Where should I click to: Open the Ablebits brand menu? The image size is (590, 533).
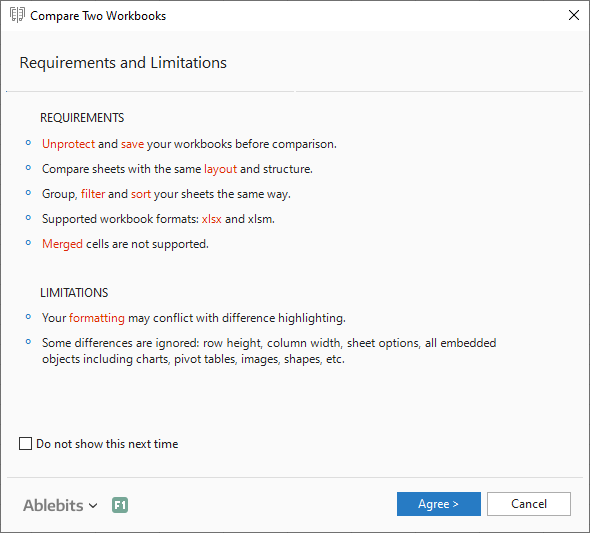tap(53, 505)
